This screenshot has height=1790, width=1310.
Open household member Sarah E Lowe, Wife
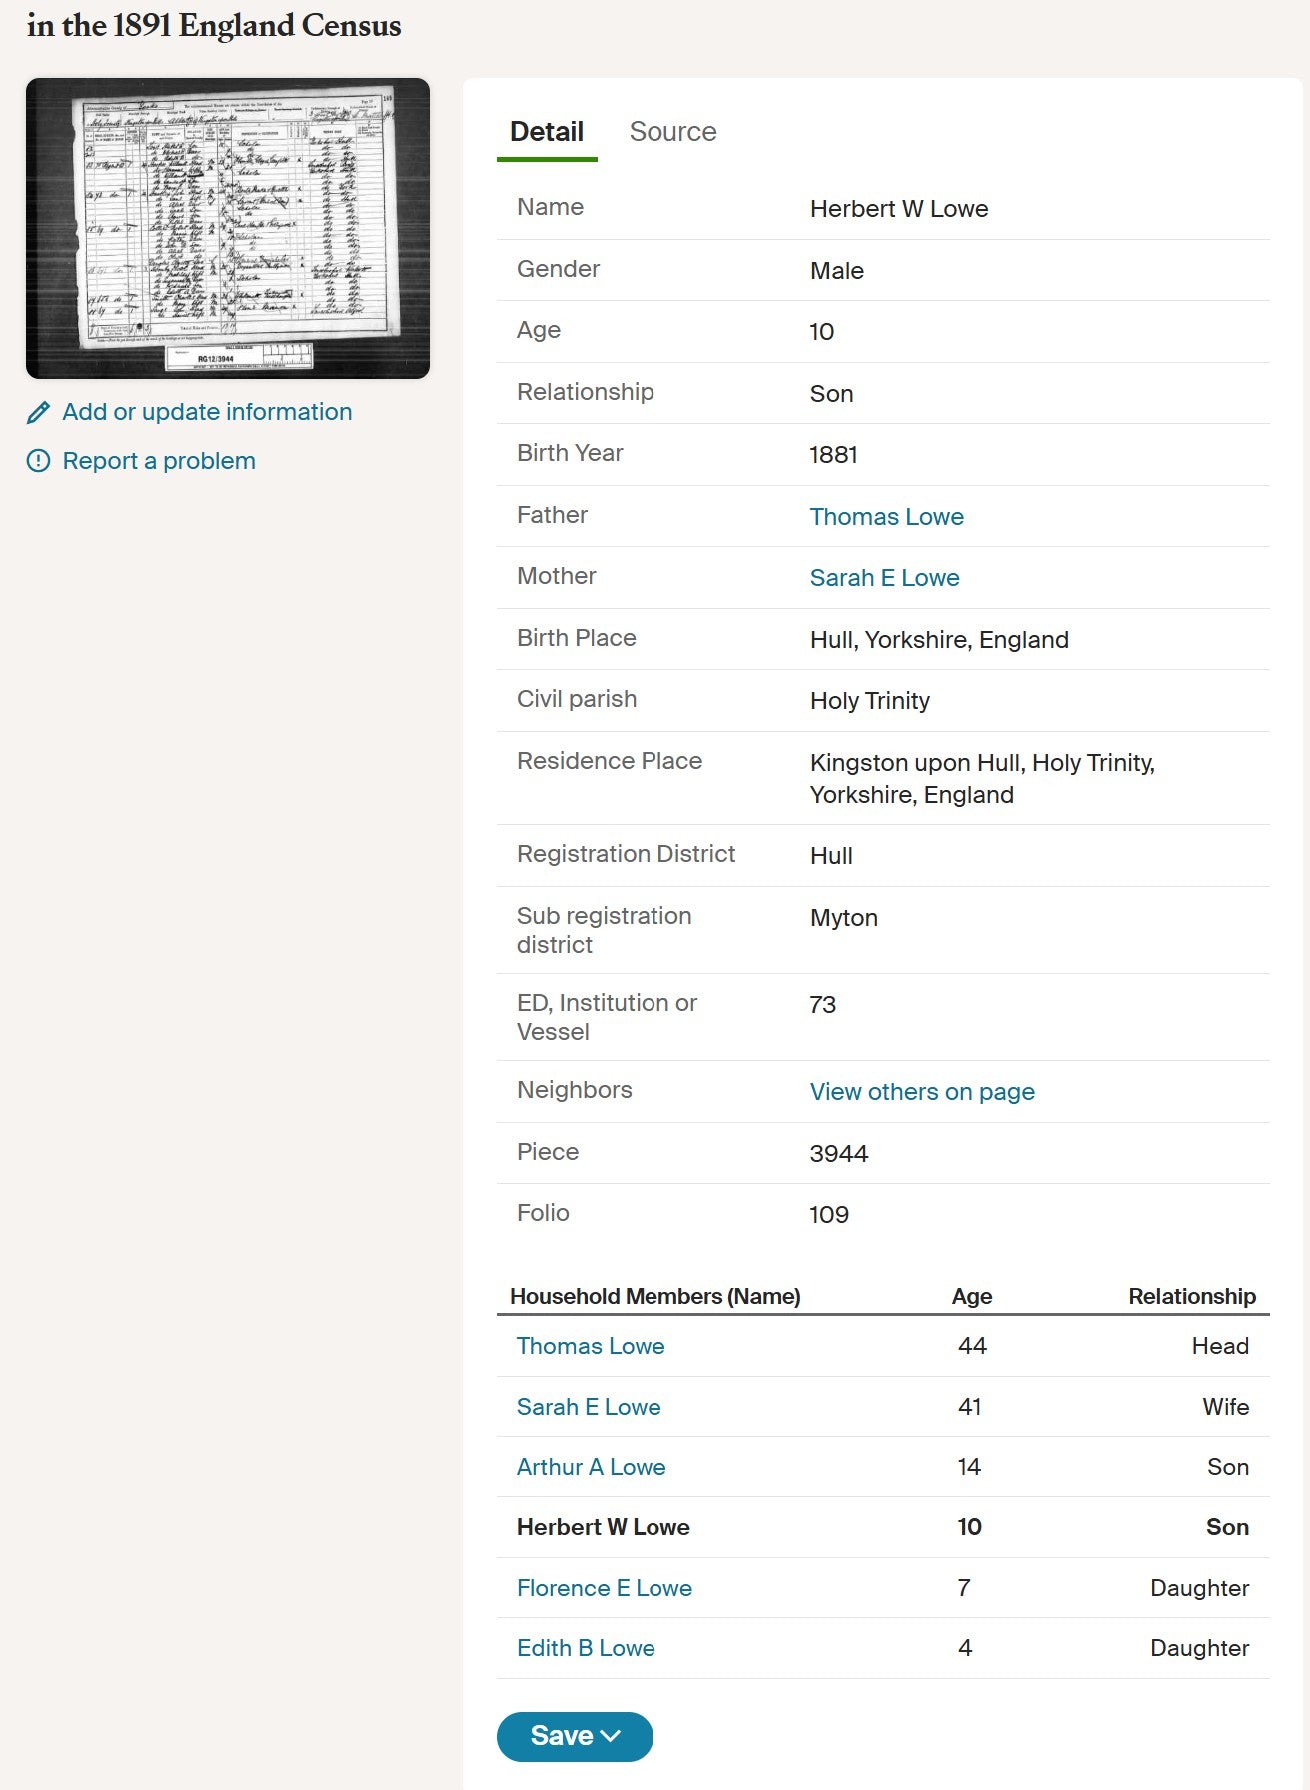[x=588, y=1407]
